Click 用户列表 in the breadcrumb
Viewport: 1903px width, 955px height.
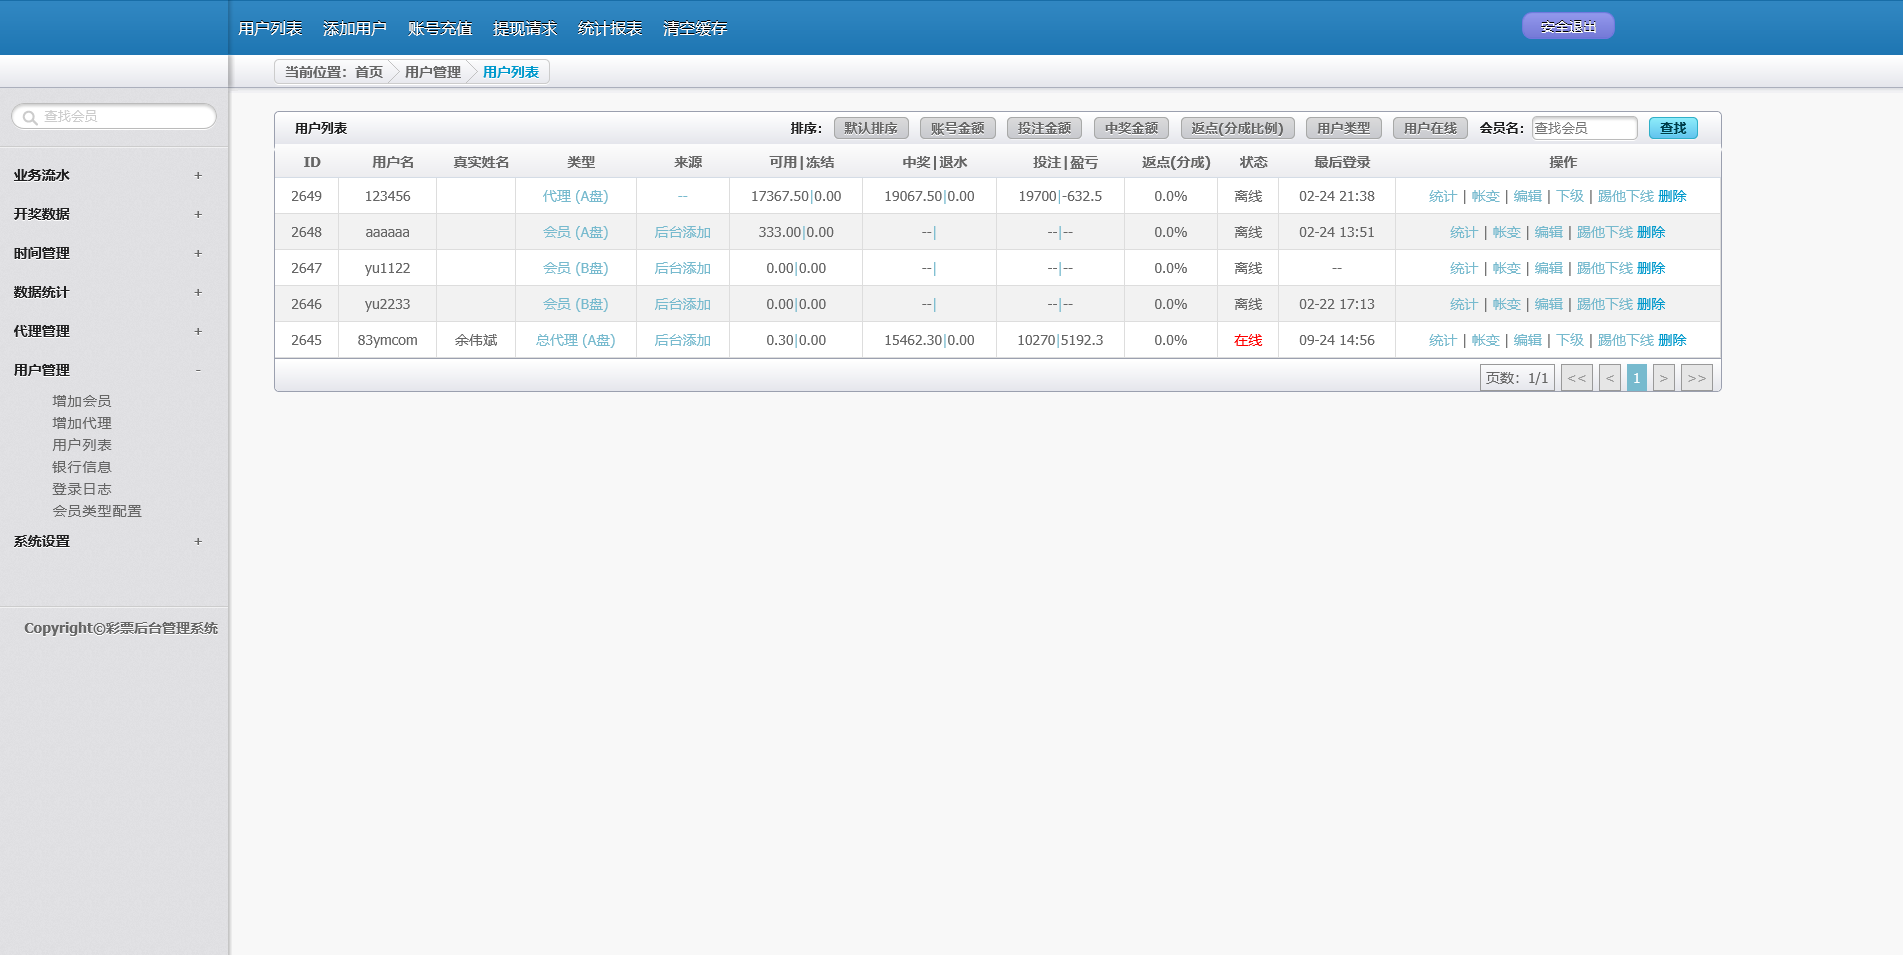click(x=511, y=72)
